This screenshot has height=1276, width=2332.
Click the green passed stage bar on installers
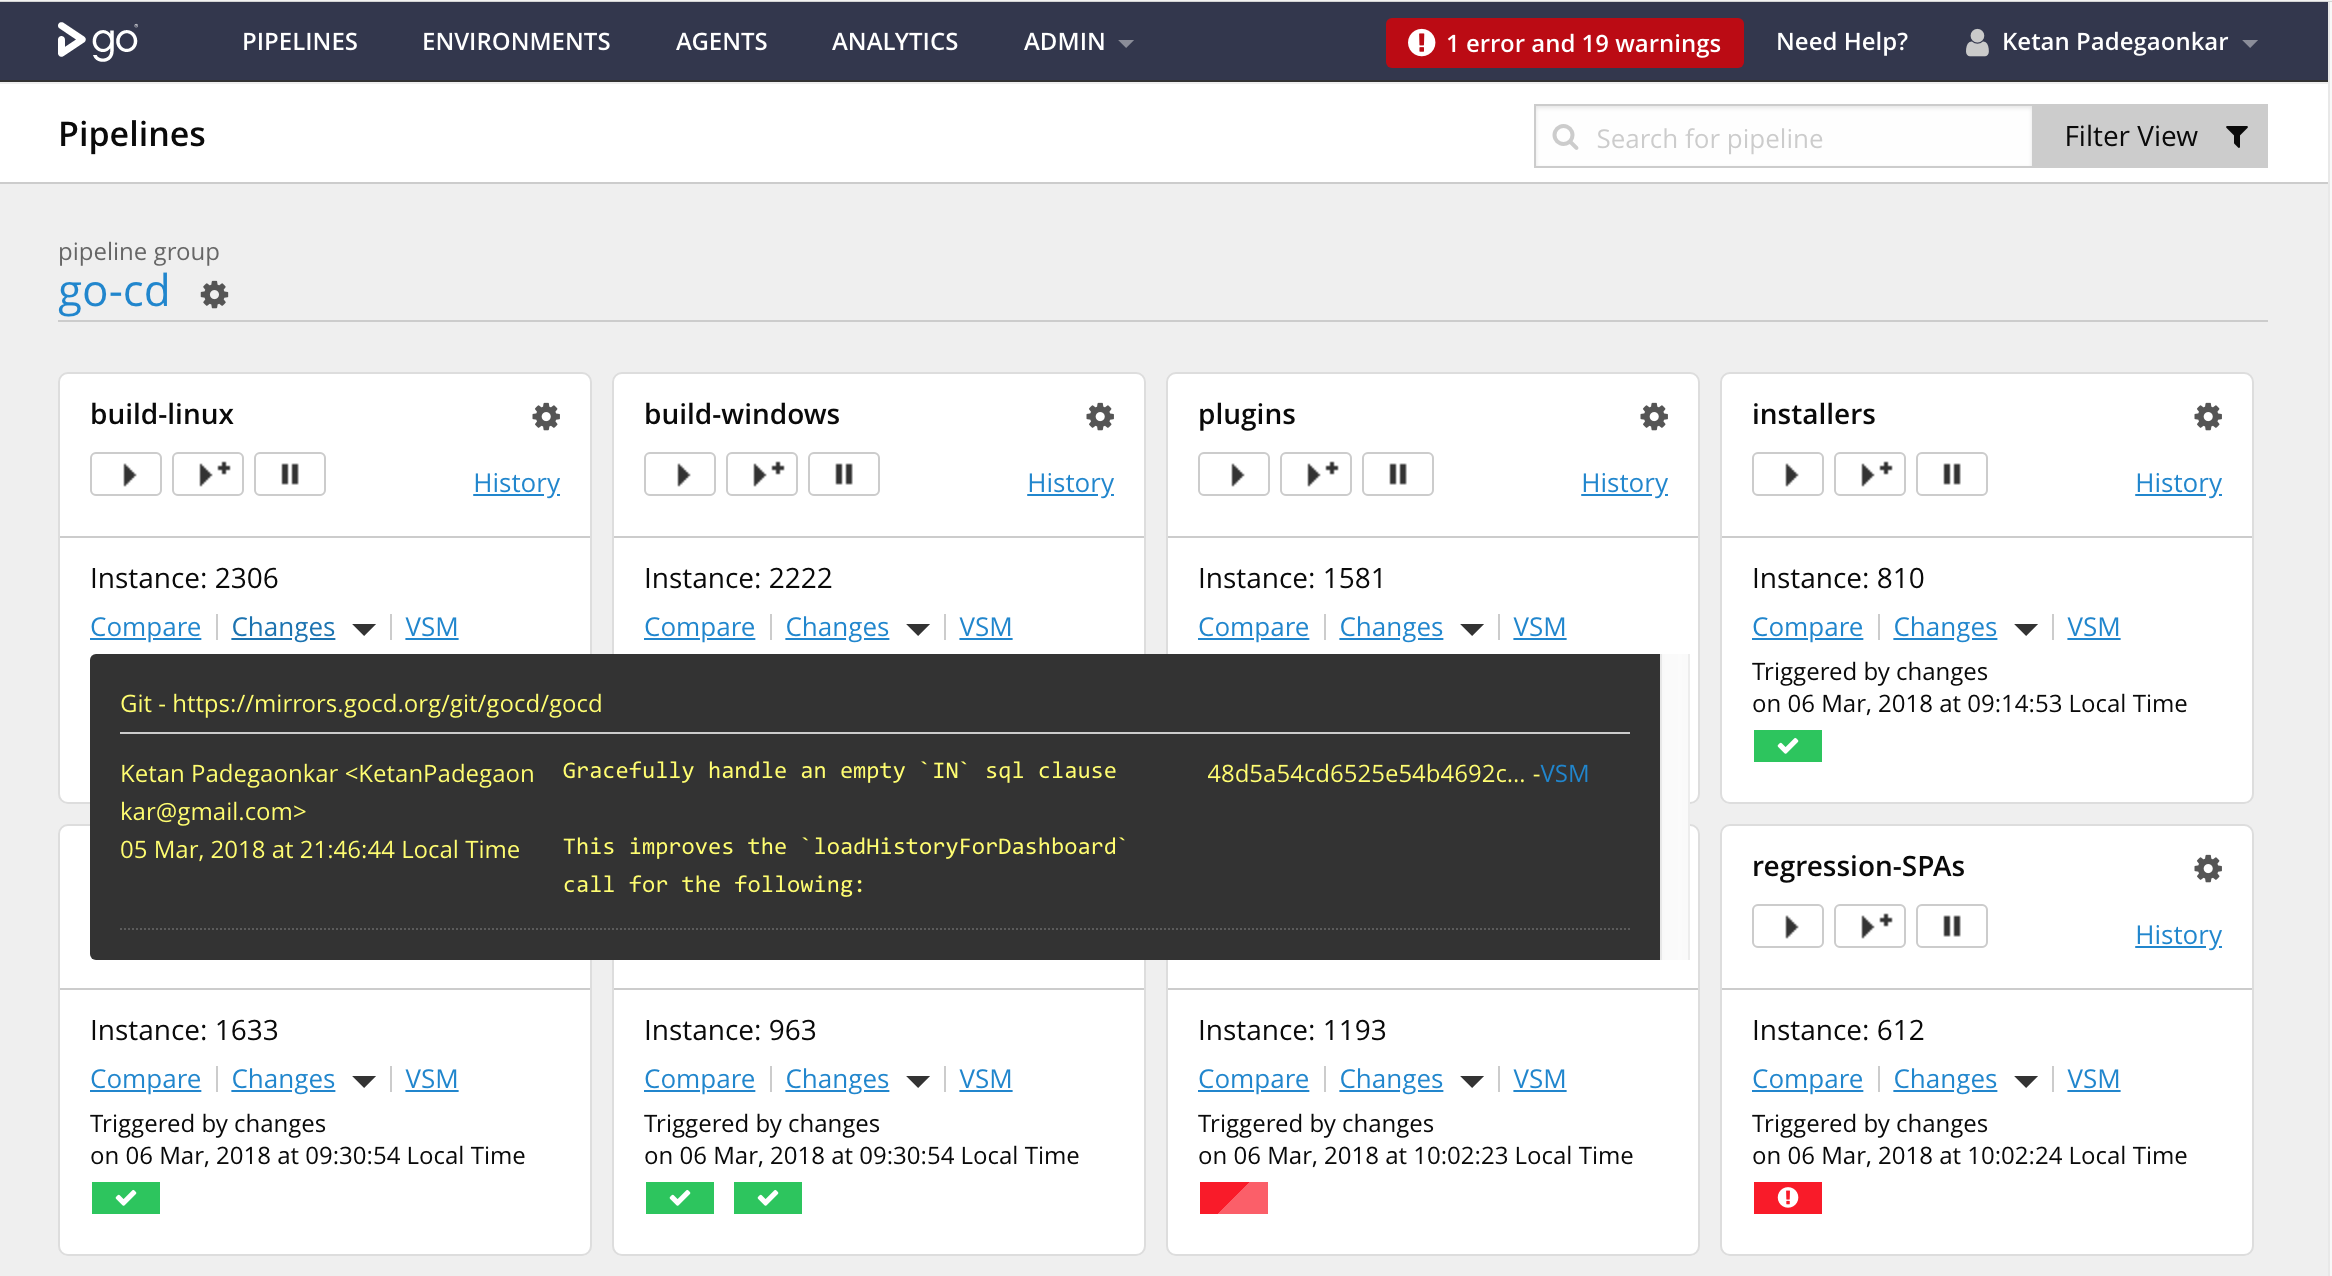(x=1788, y=746)
